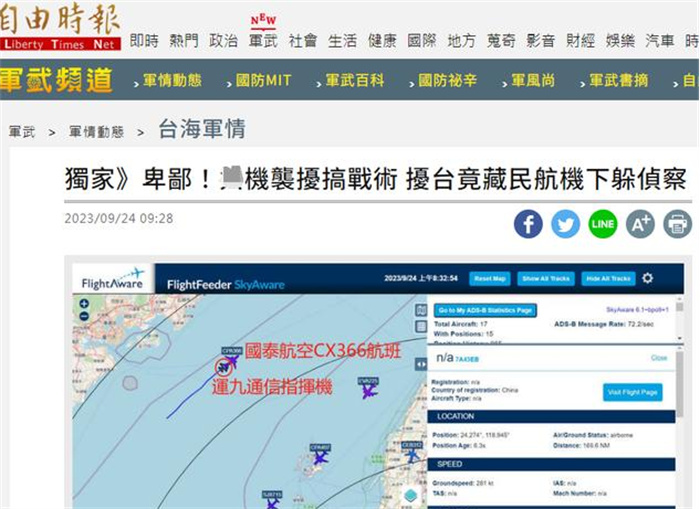Print the article with printer icon

(678, 224)
